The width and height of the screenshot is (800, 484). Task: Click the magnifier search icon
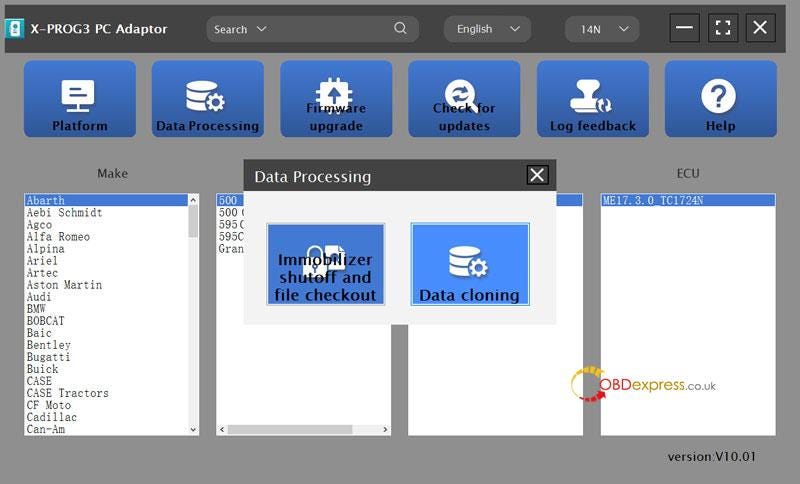pyautogui.click(x=401, y=28)
